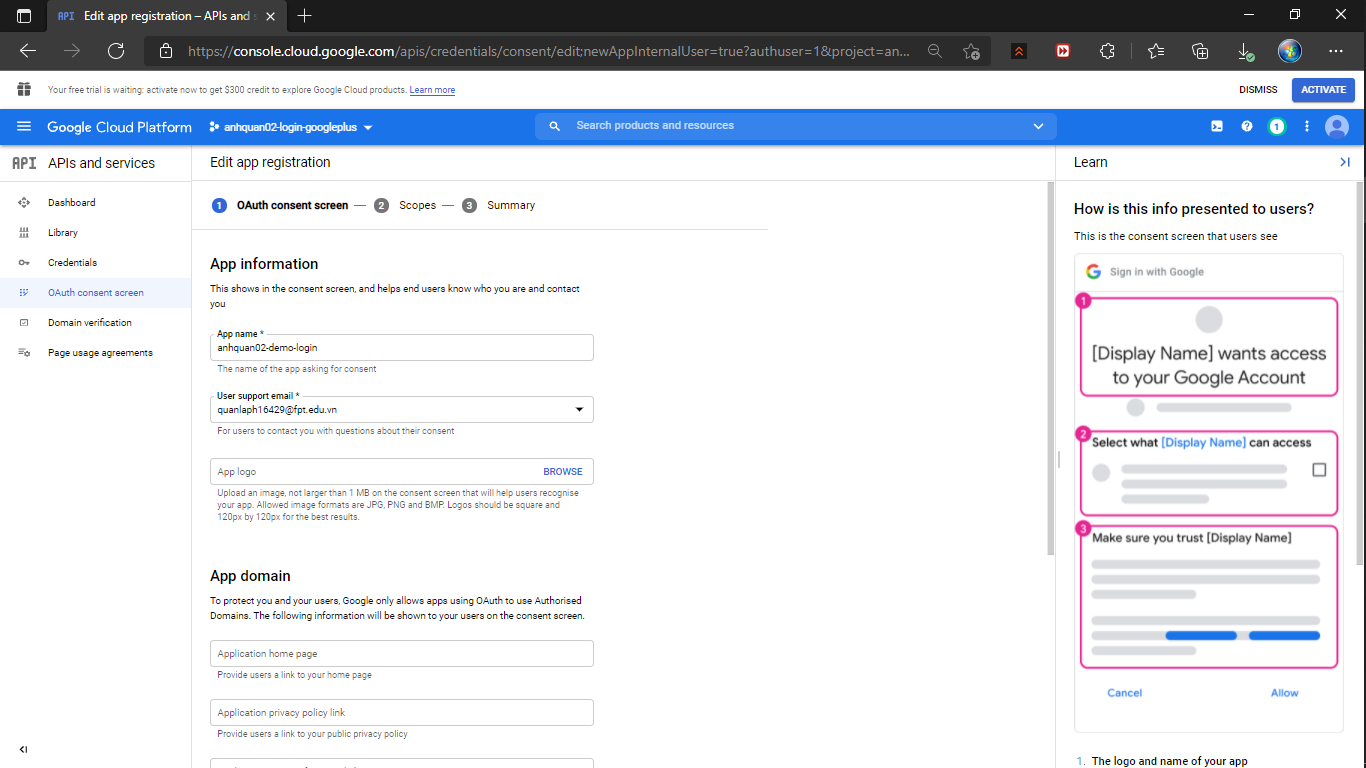Click the Page usage agreements icon

[24, 353]
